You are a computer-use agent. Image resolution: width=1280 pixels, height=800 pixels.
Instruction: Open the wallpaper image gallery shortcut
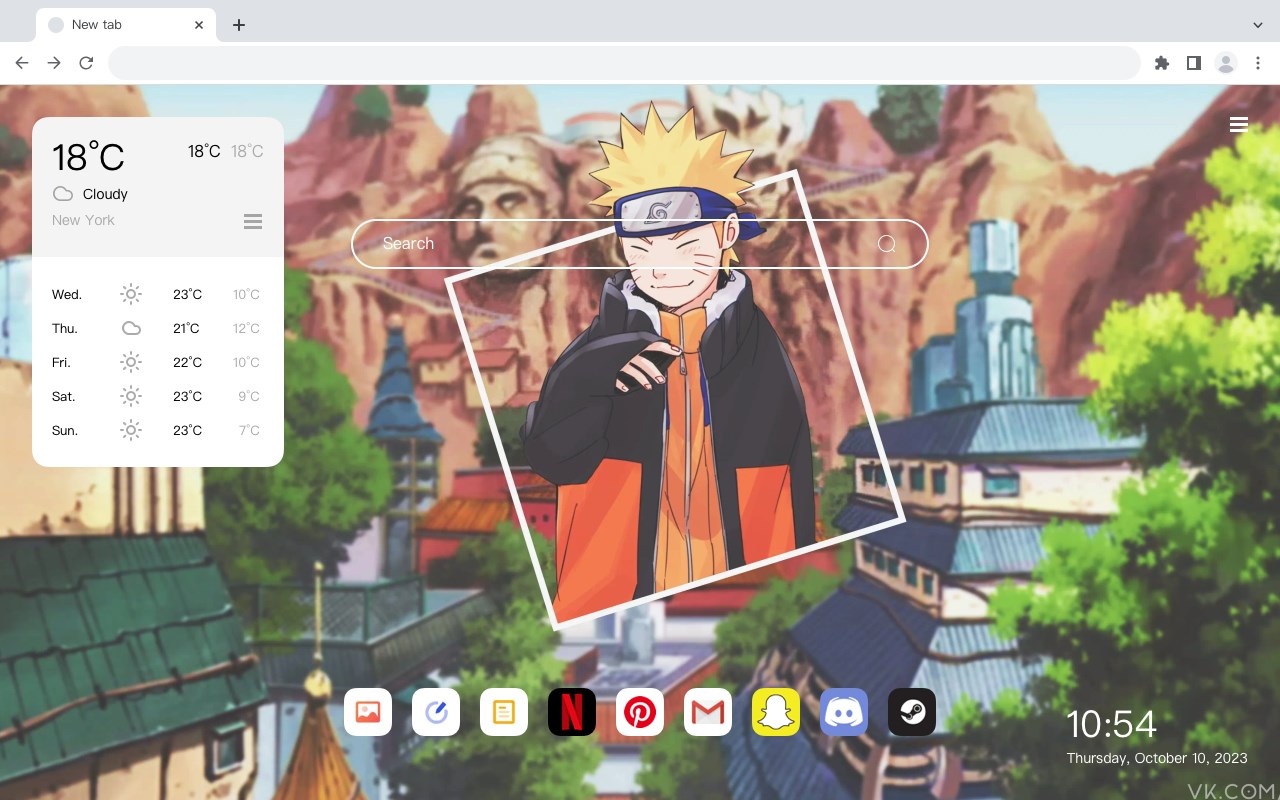click(x=368, y=712)
